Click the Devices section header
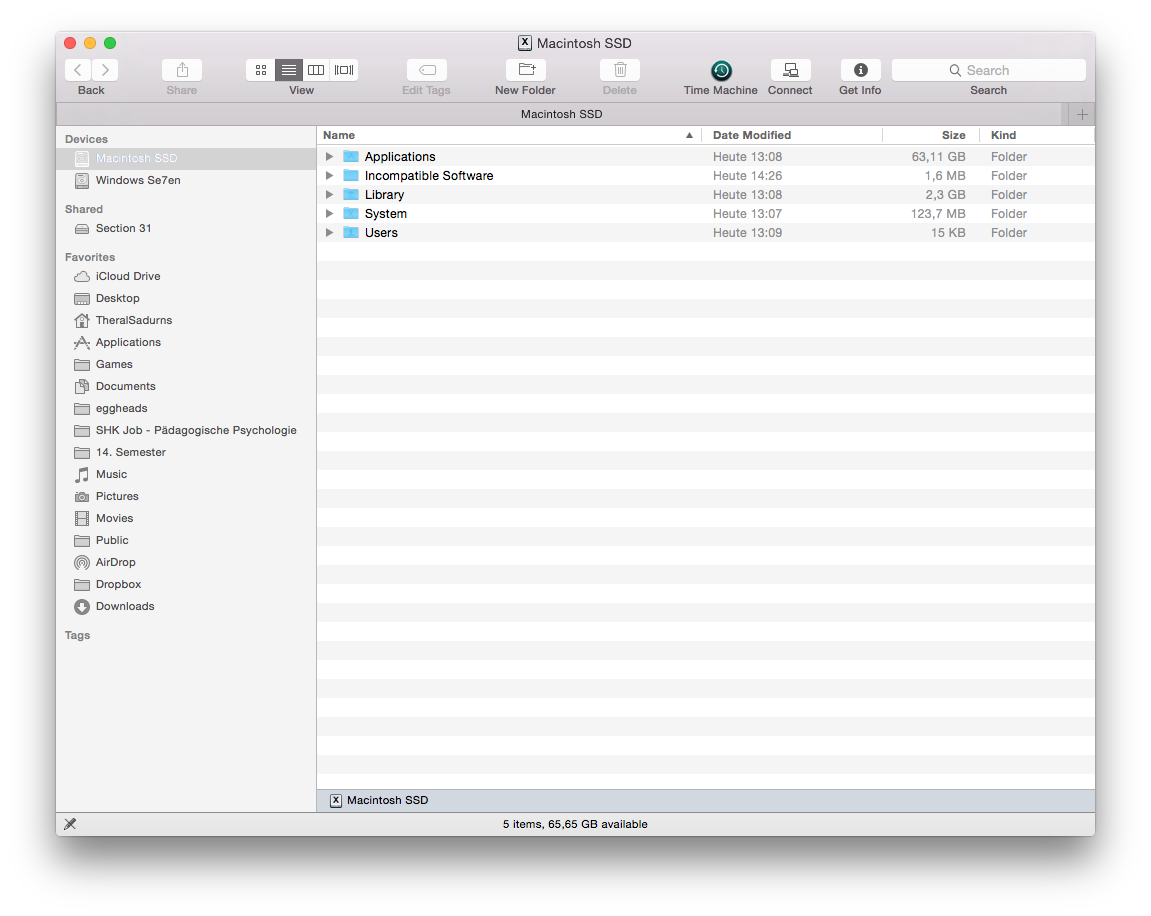Screen dimensions: 1151x916 coord(86,139)
